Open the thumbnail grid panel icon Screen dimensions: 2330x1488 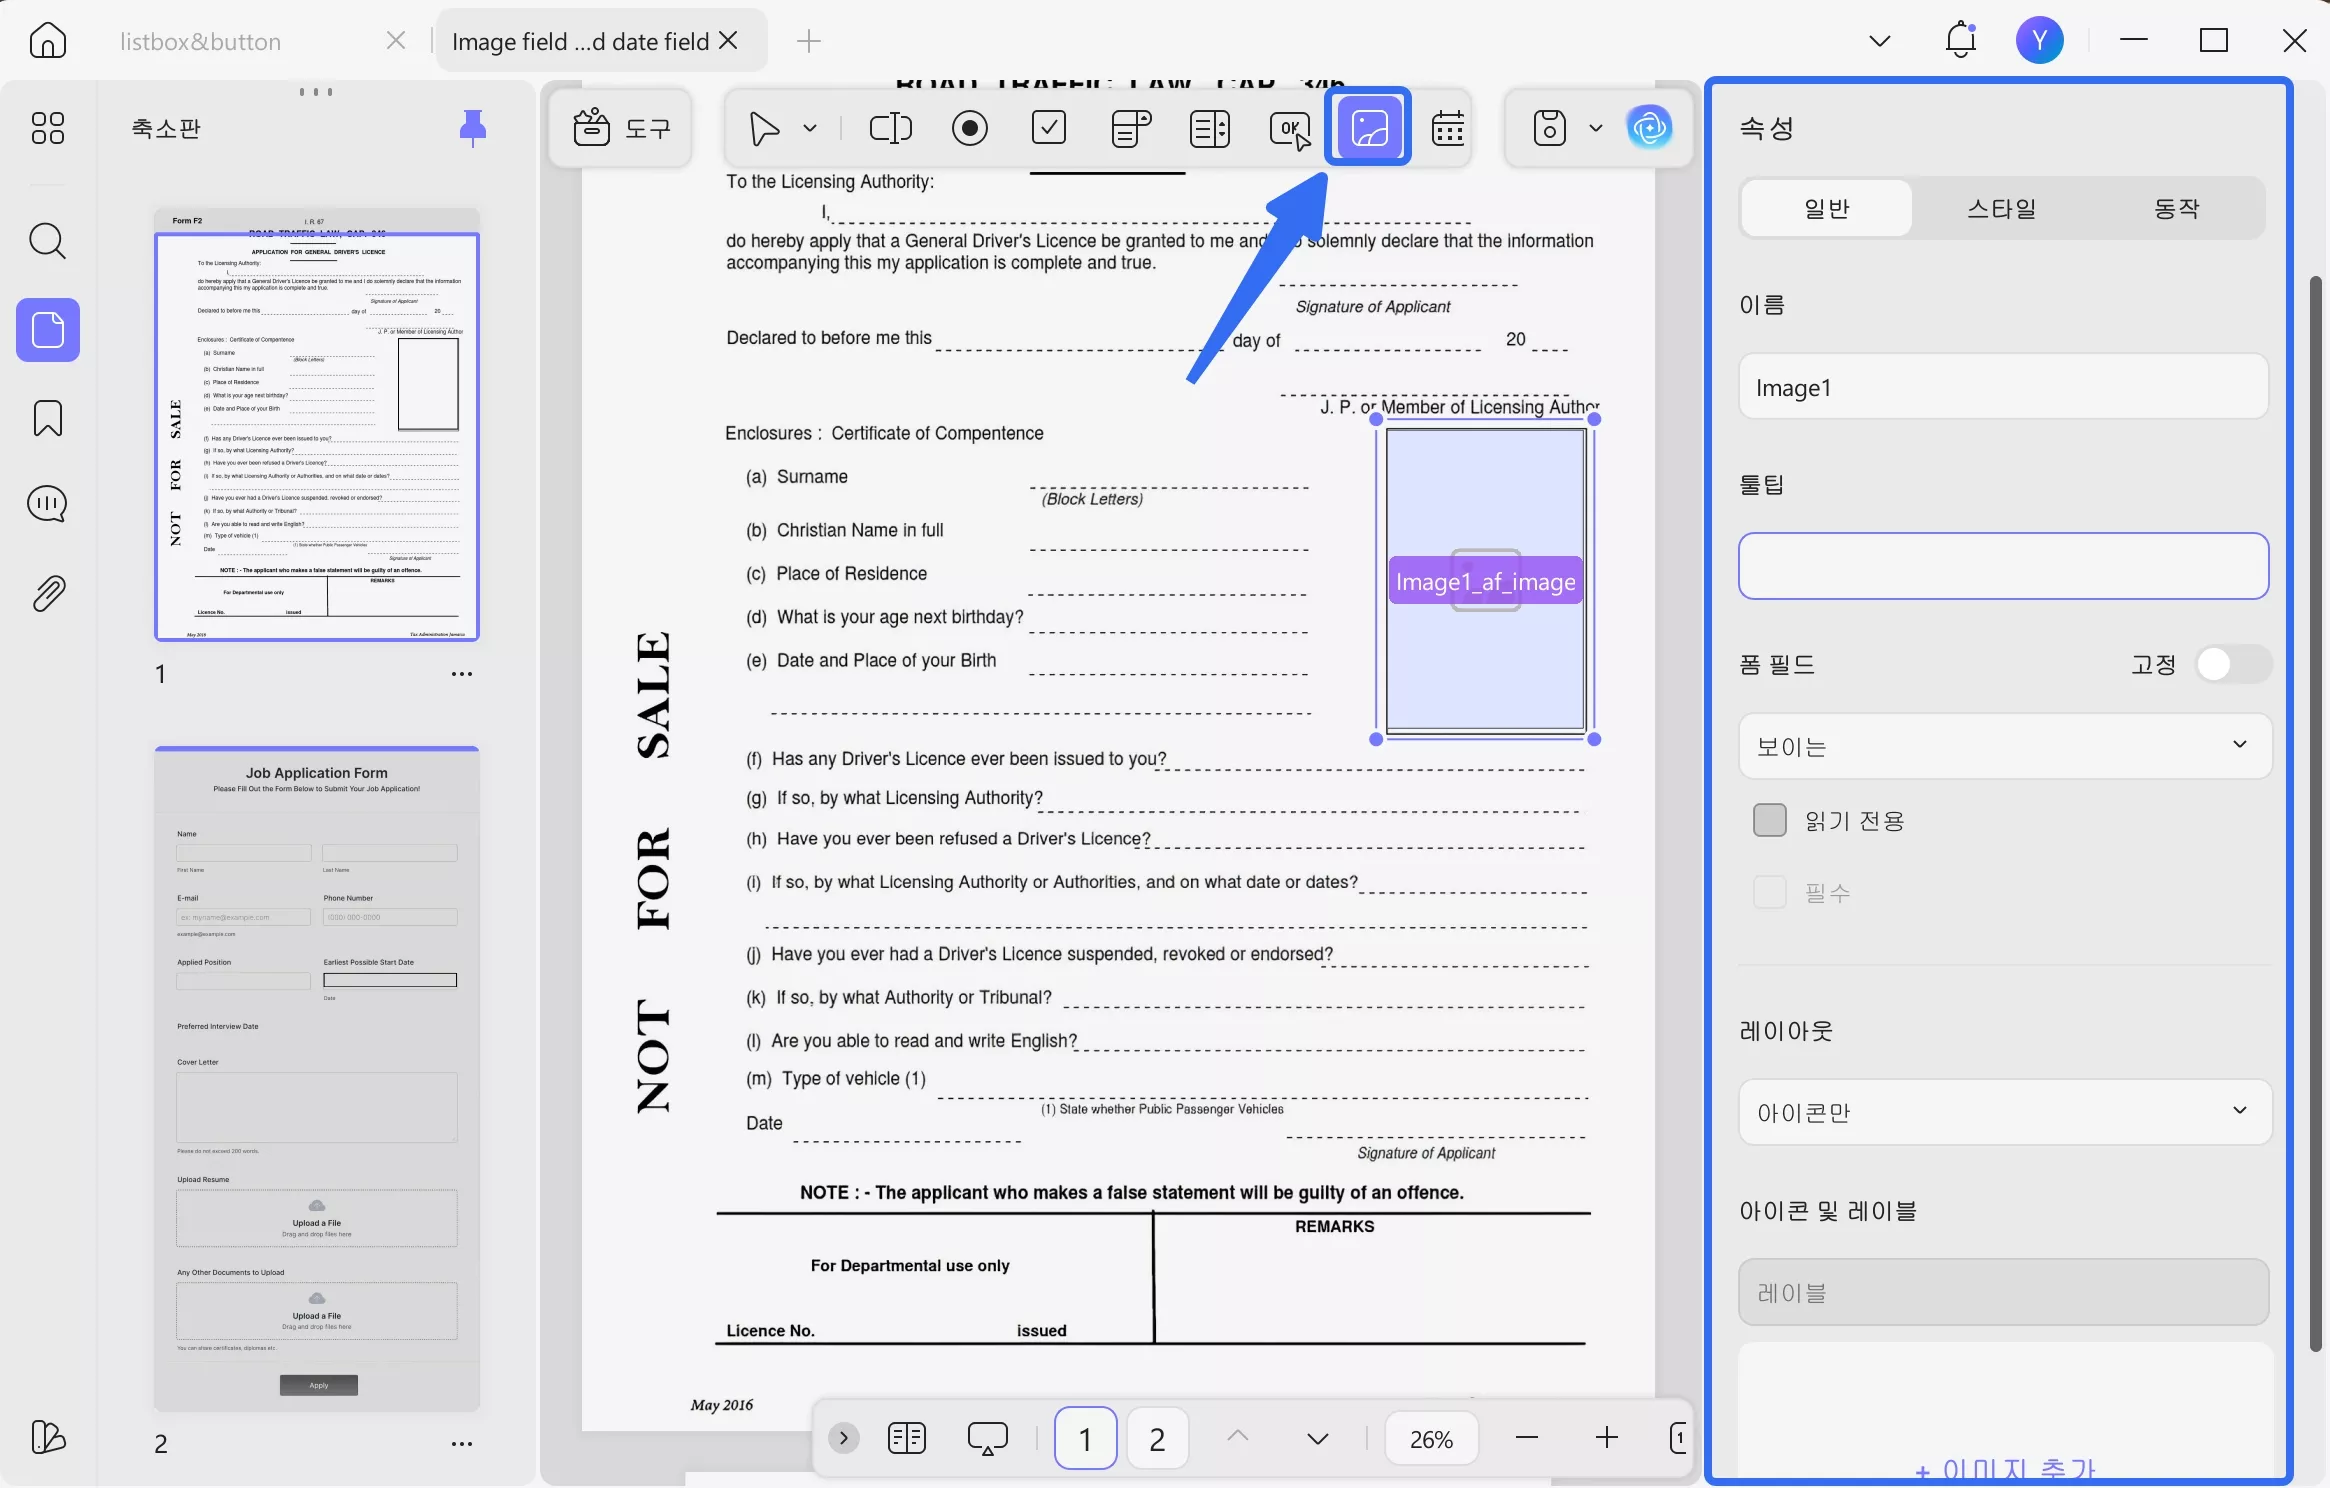[48, 128]
